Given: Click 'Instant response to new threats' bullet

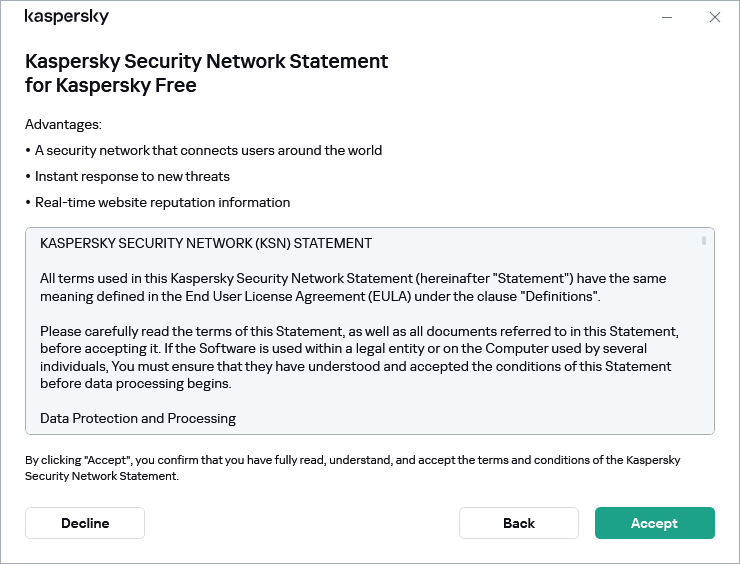Looking at the screenshot, I should coord(132,177).
